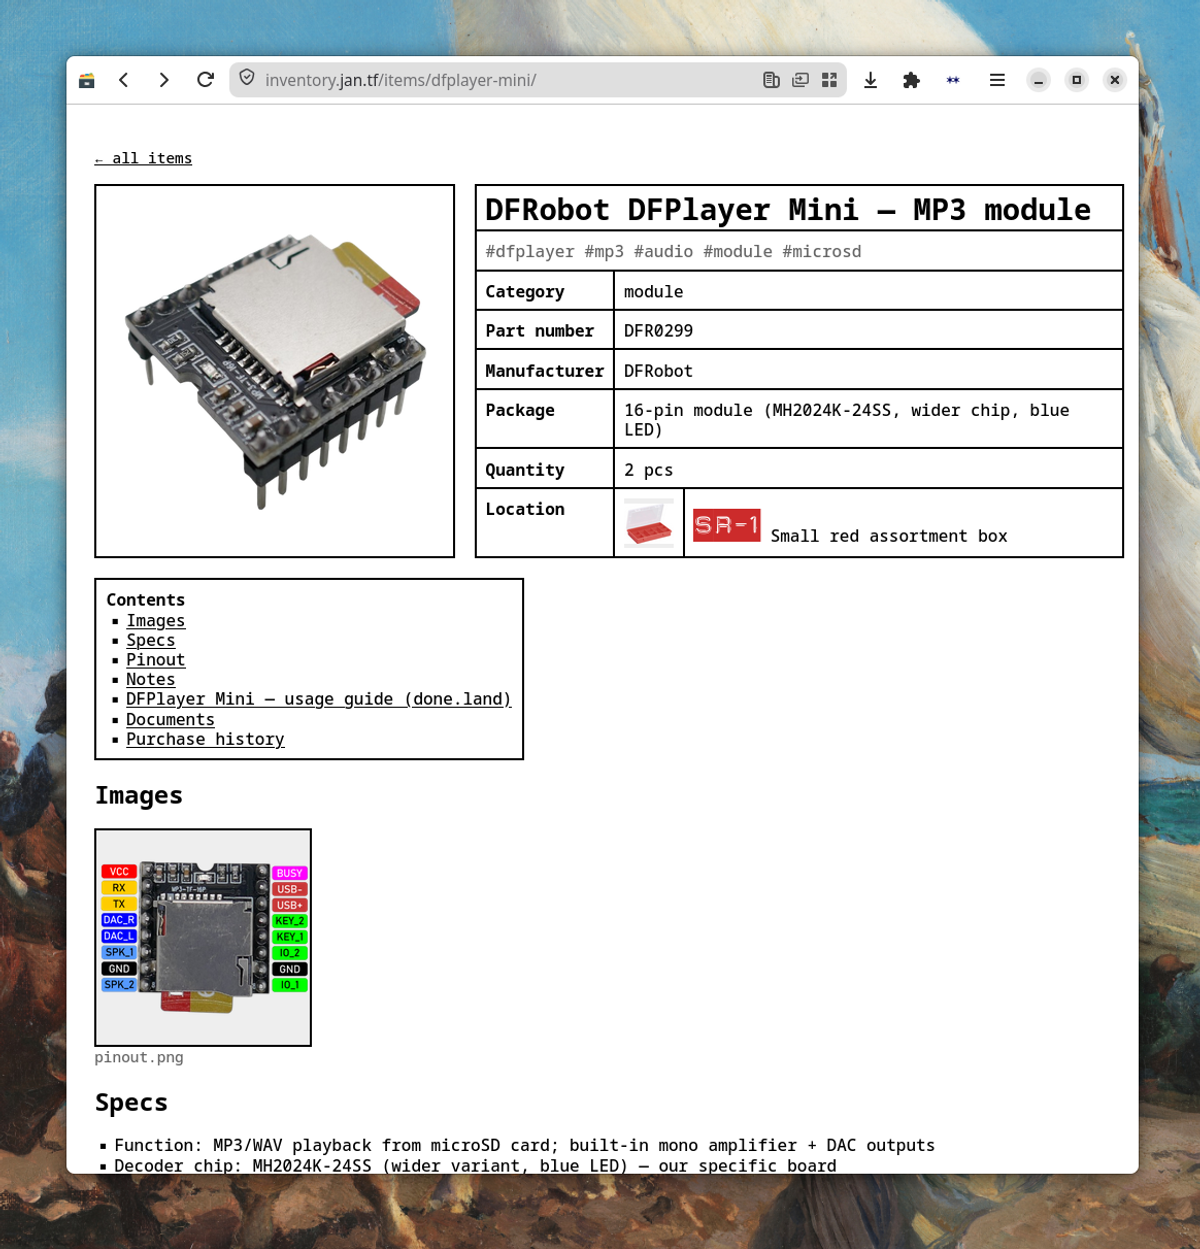Select the part number DFR0299
The height and width of the screenshot is (1249, 1200).
pyautogui.click(x=658, y=331)
